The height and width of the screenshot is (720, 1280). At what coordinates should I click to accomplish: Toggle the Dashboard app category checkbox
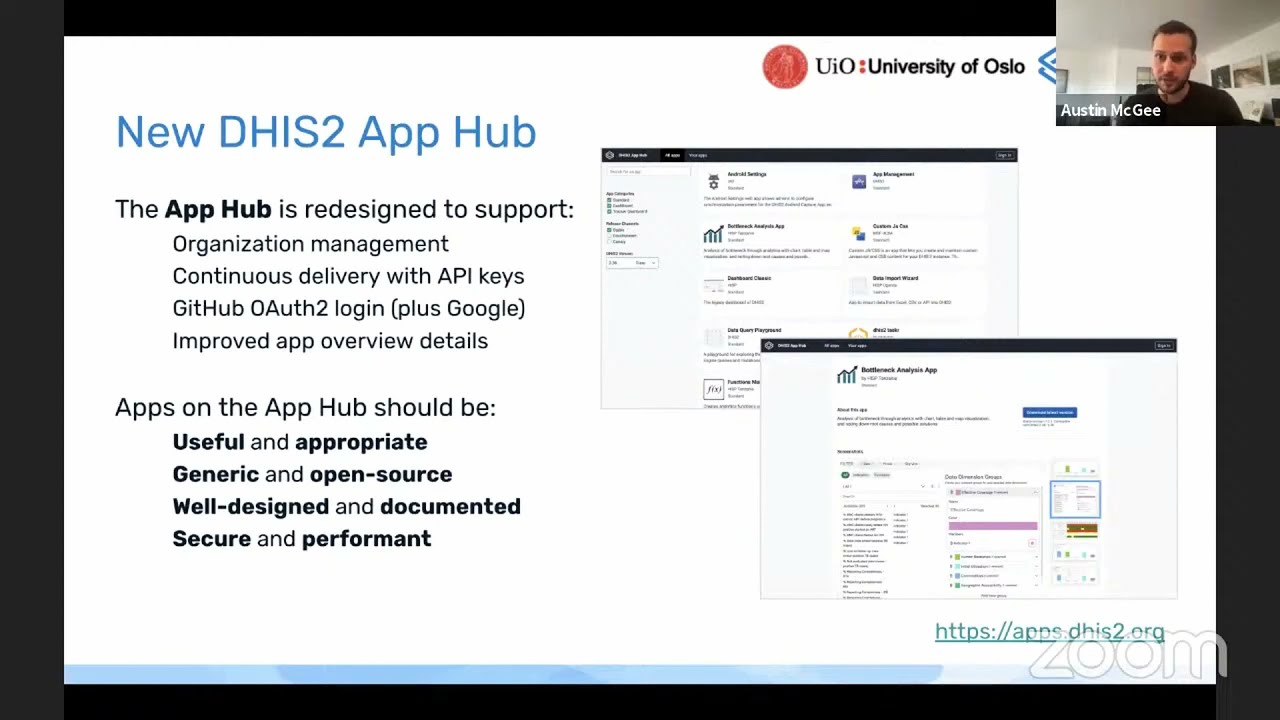(609, 206)
